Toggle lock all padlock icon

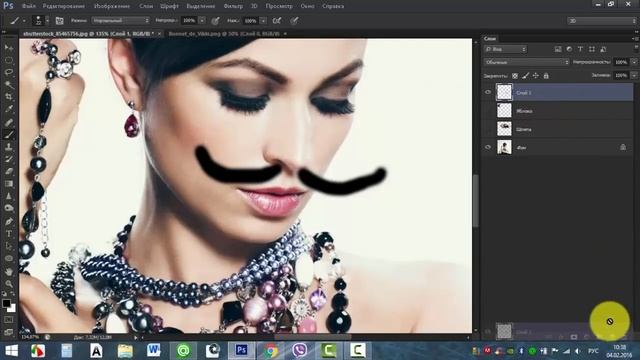[546, 76]
